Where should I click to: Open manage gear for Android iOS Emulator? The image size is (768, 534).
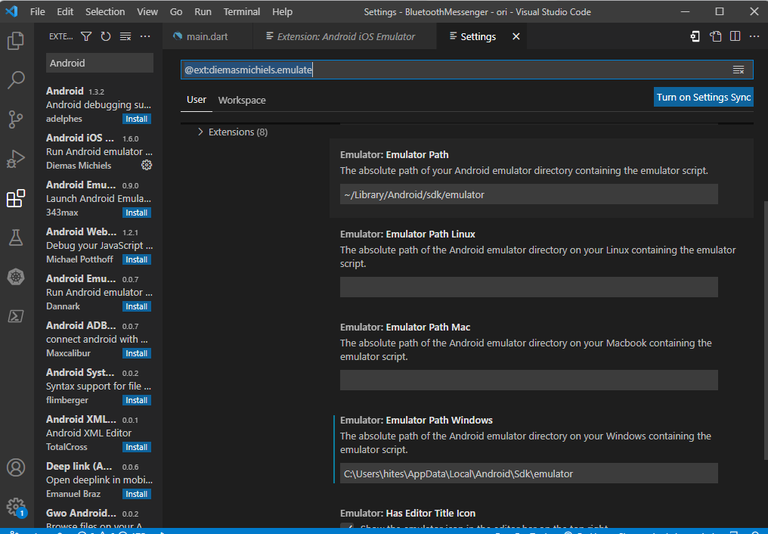point(147,165)
